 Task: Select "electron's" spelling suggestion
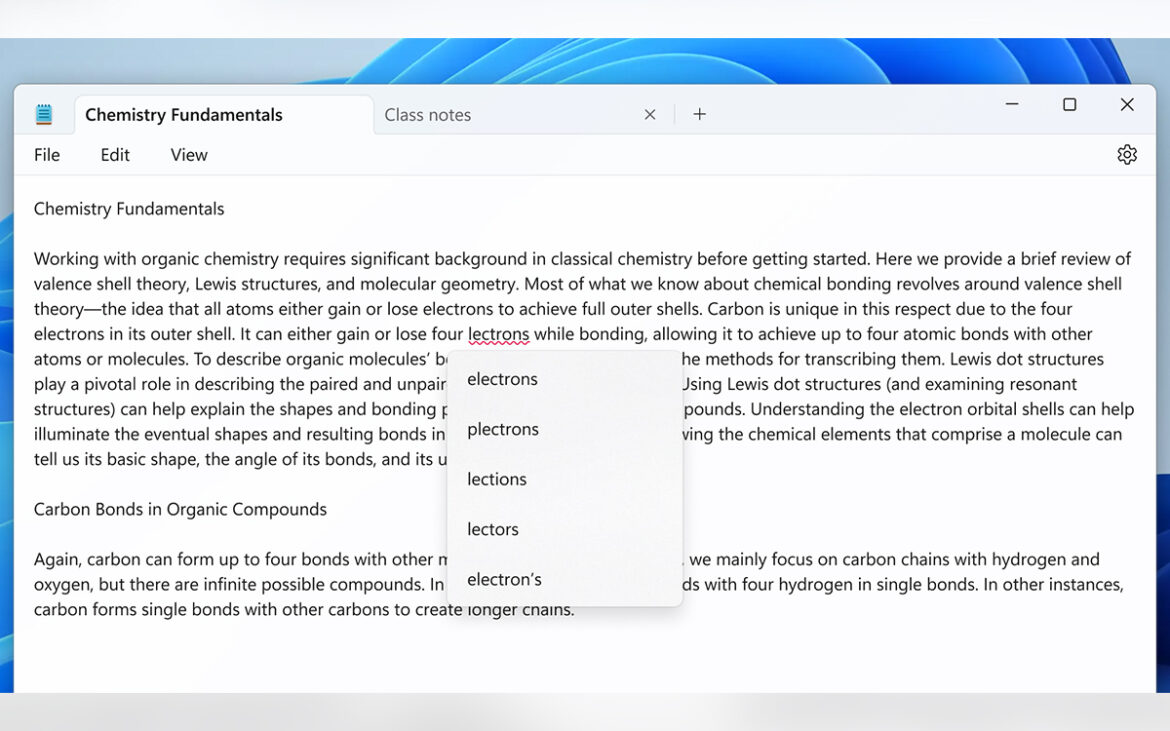tap(505, 579)
